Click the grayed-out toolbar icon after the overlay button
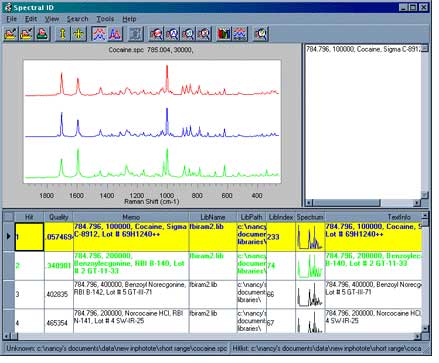Image resolution: width=439 pixels, height=363 pixels. [135, 34]
